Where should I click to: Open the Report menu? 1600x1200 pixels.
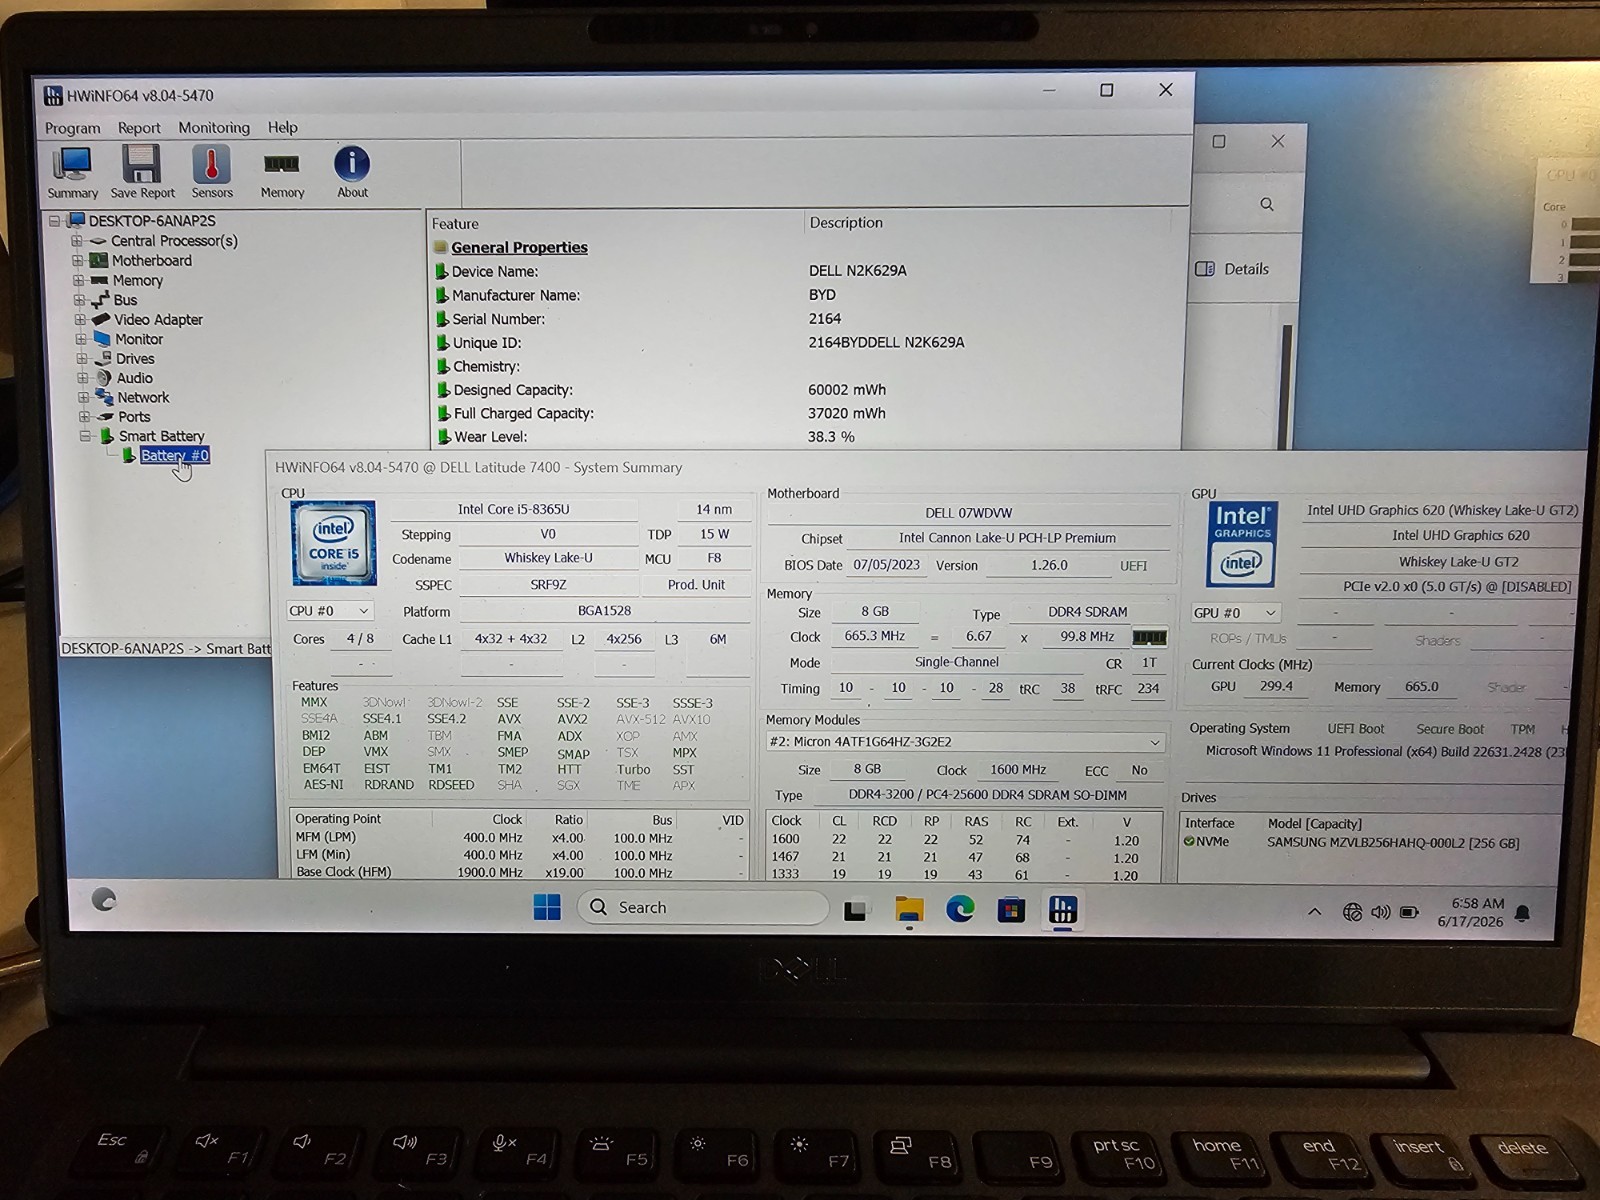point(139,128)
